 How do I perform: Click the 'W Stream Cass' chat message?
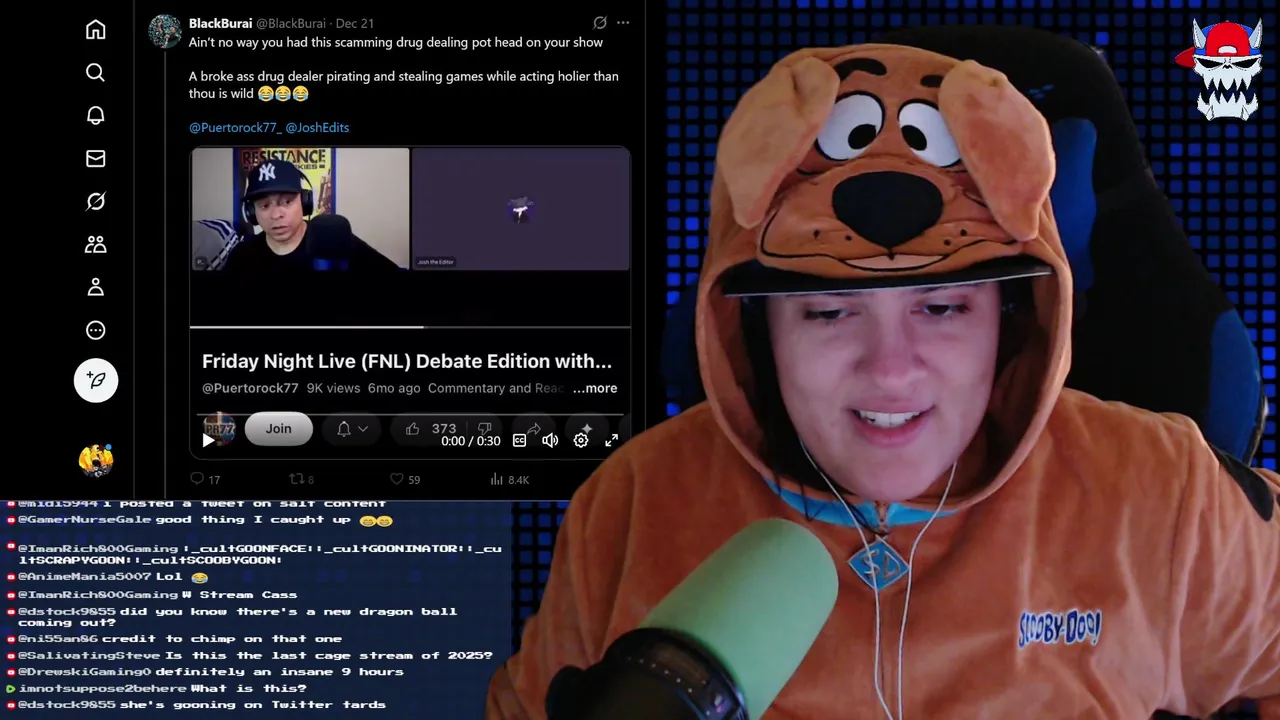[x=152, y=595]
